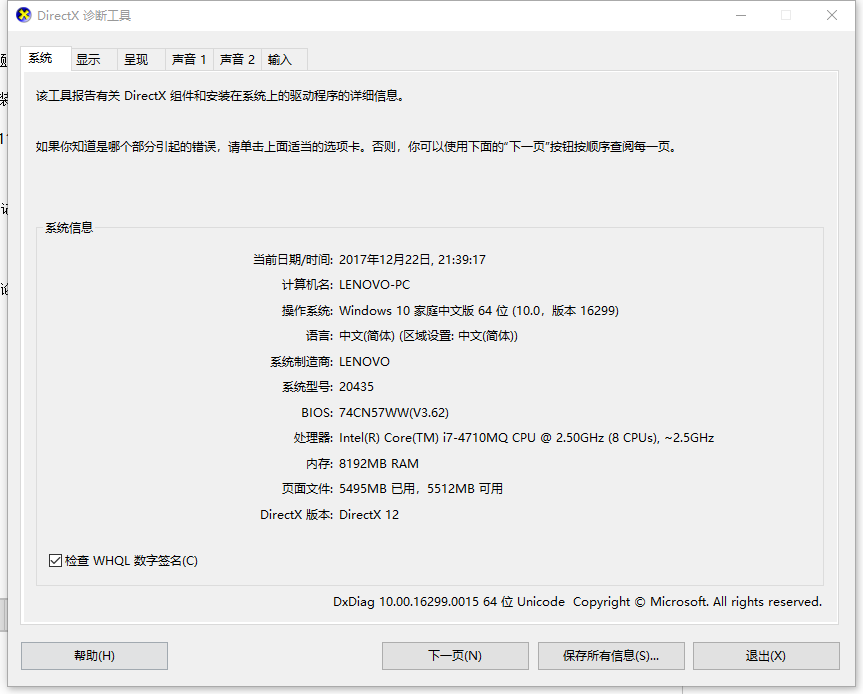Click language value 中文(简体)
Image resolution: width=863 pixels, height=694 pixels.
[428, 336]
